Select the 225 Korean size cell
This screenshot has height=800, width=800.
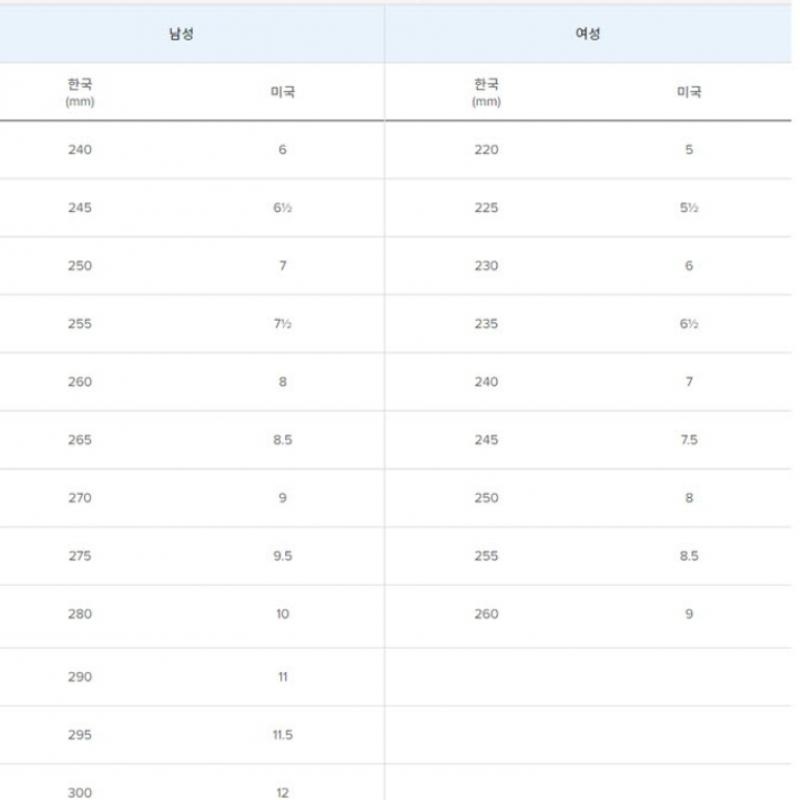(x=486, y=208)
